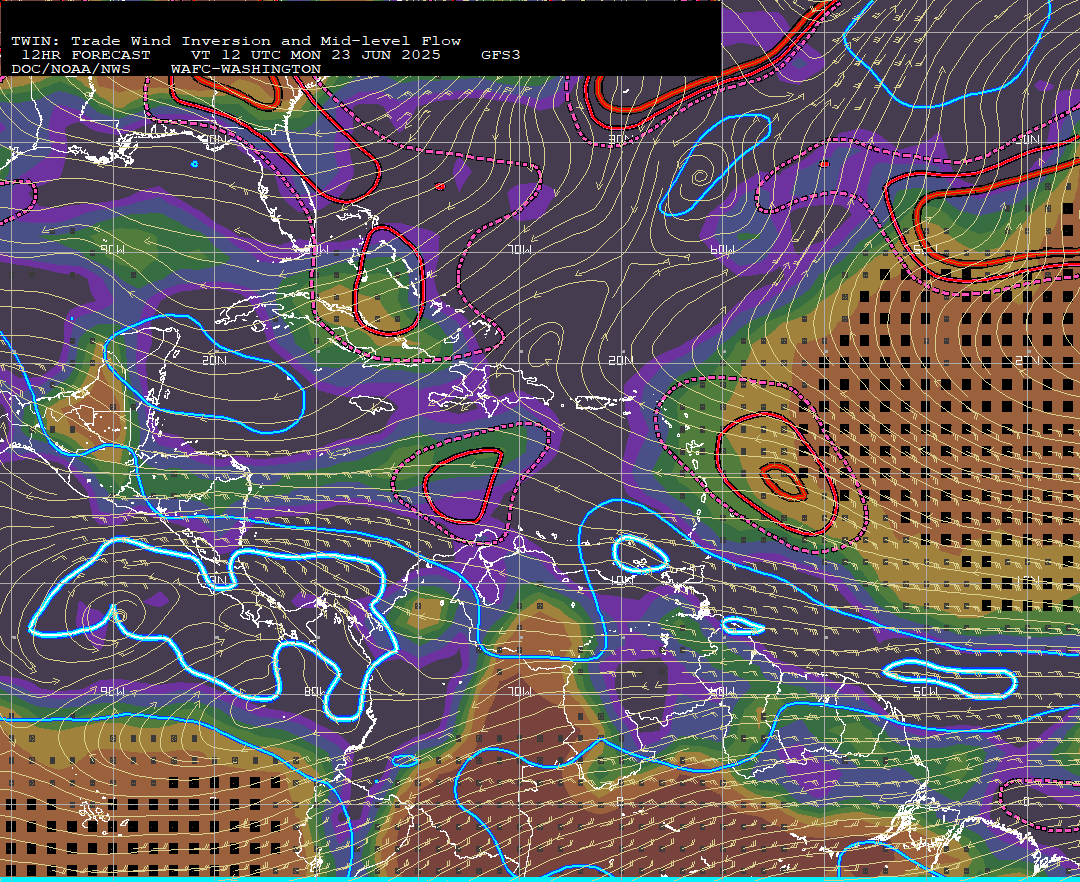Select the 50W label beside the elongated blue contour
This screenshot has height=882, width=1080.
coord(925,691)
